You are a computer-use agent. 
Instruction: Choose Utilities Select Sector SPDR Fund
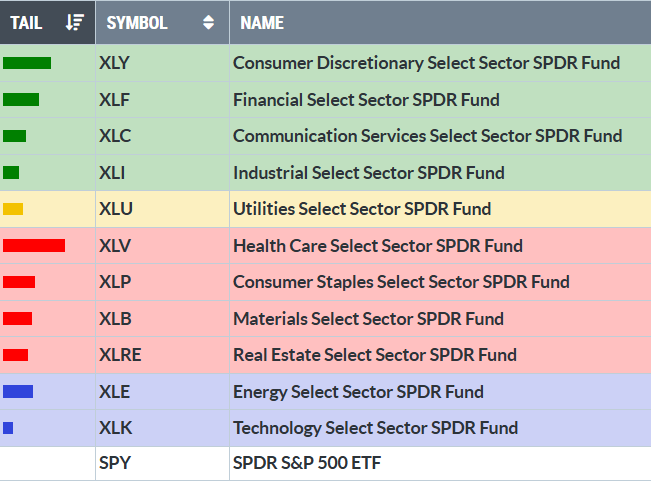click(362, 209)
